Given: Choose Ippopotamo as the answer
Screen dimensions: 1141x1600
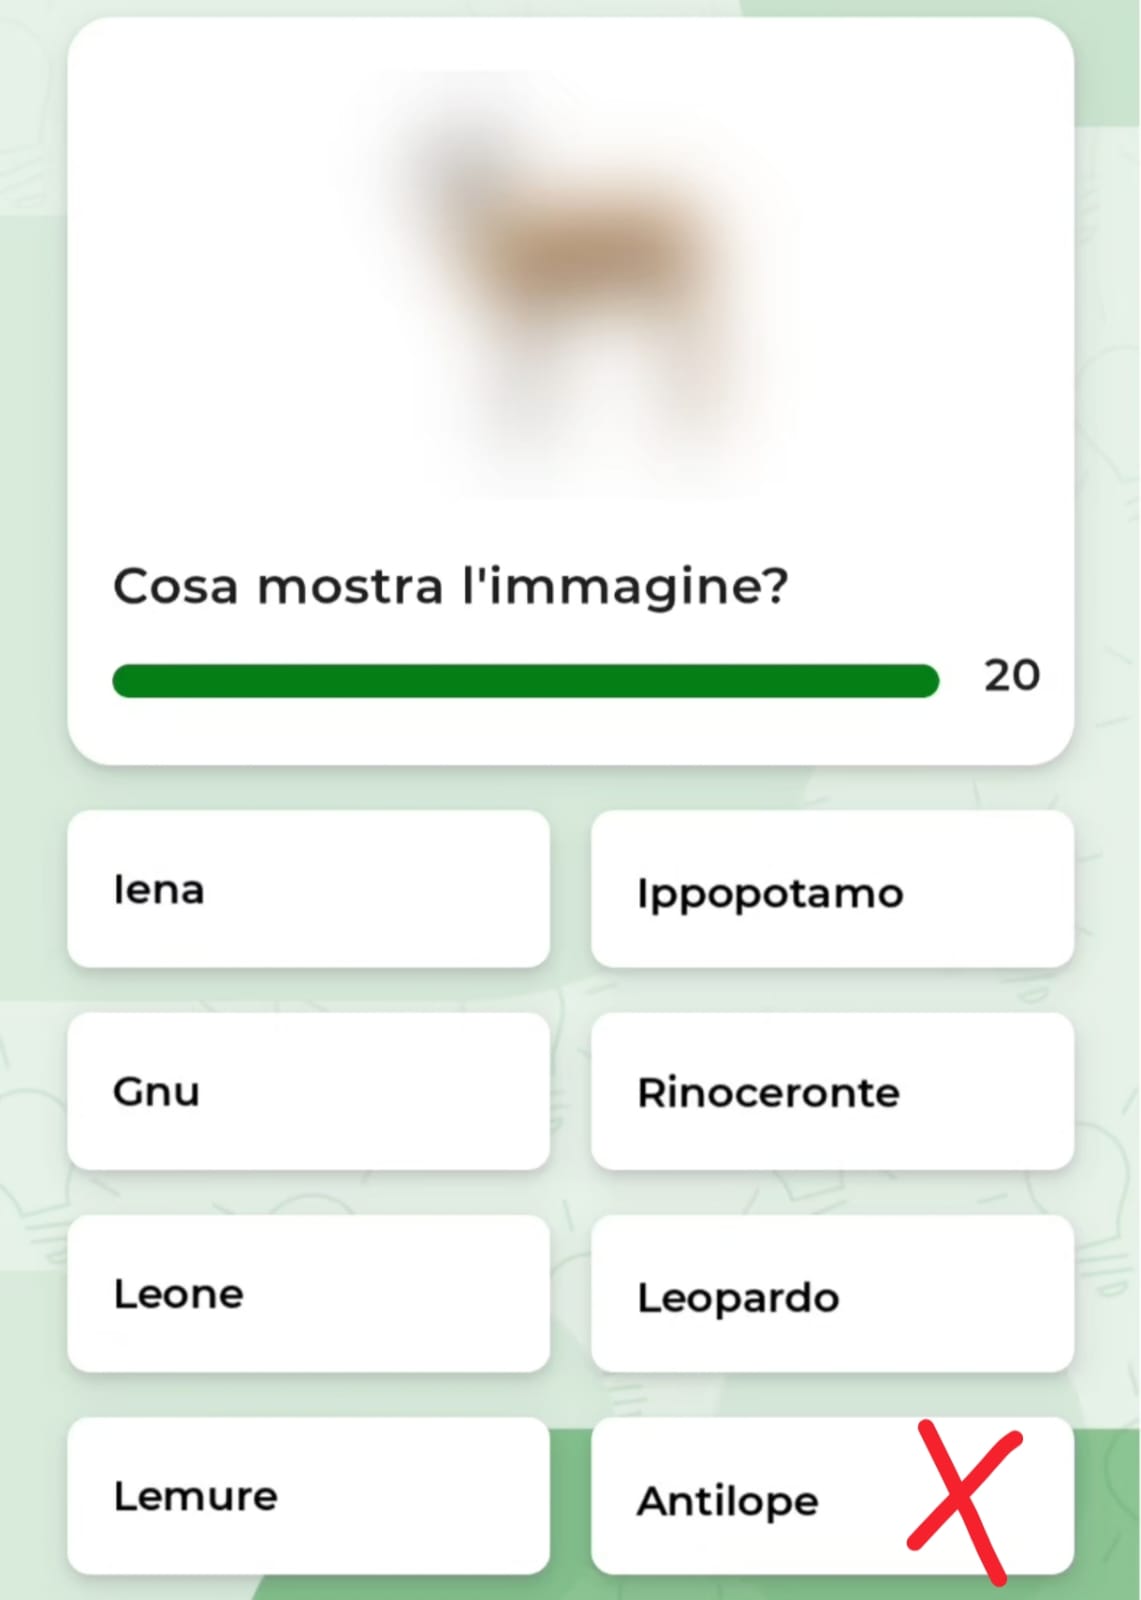Looking at the screenshot, I should pyautogui.click(x=832, y=889).
